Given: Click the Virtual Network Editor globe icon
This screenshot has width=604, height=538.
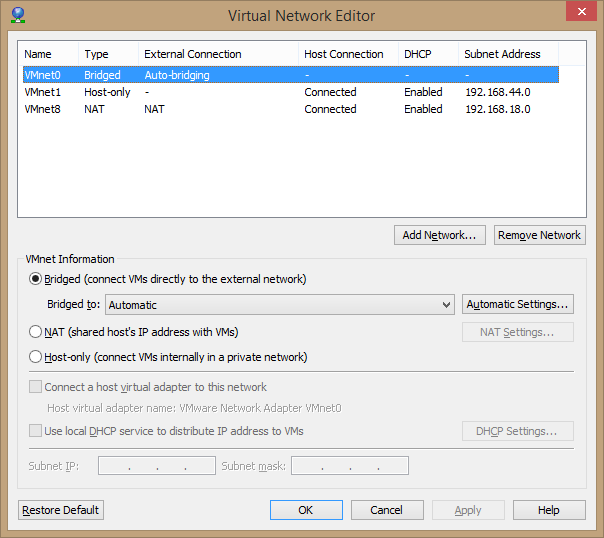Looking at the screenshot, I should point(18,15).
